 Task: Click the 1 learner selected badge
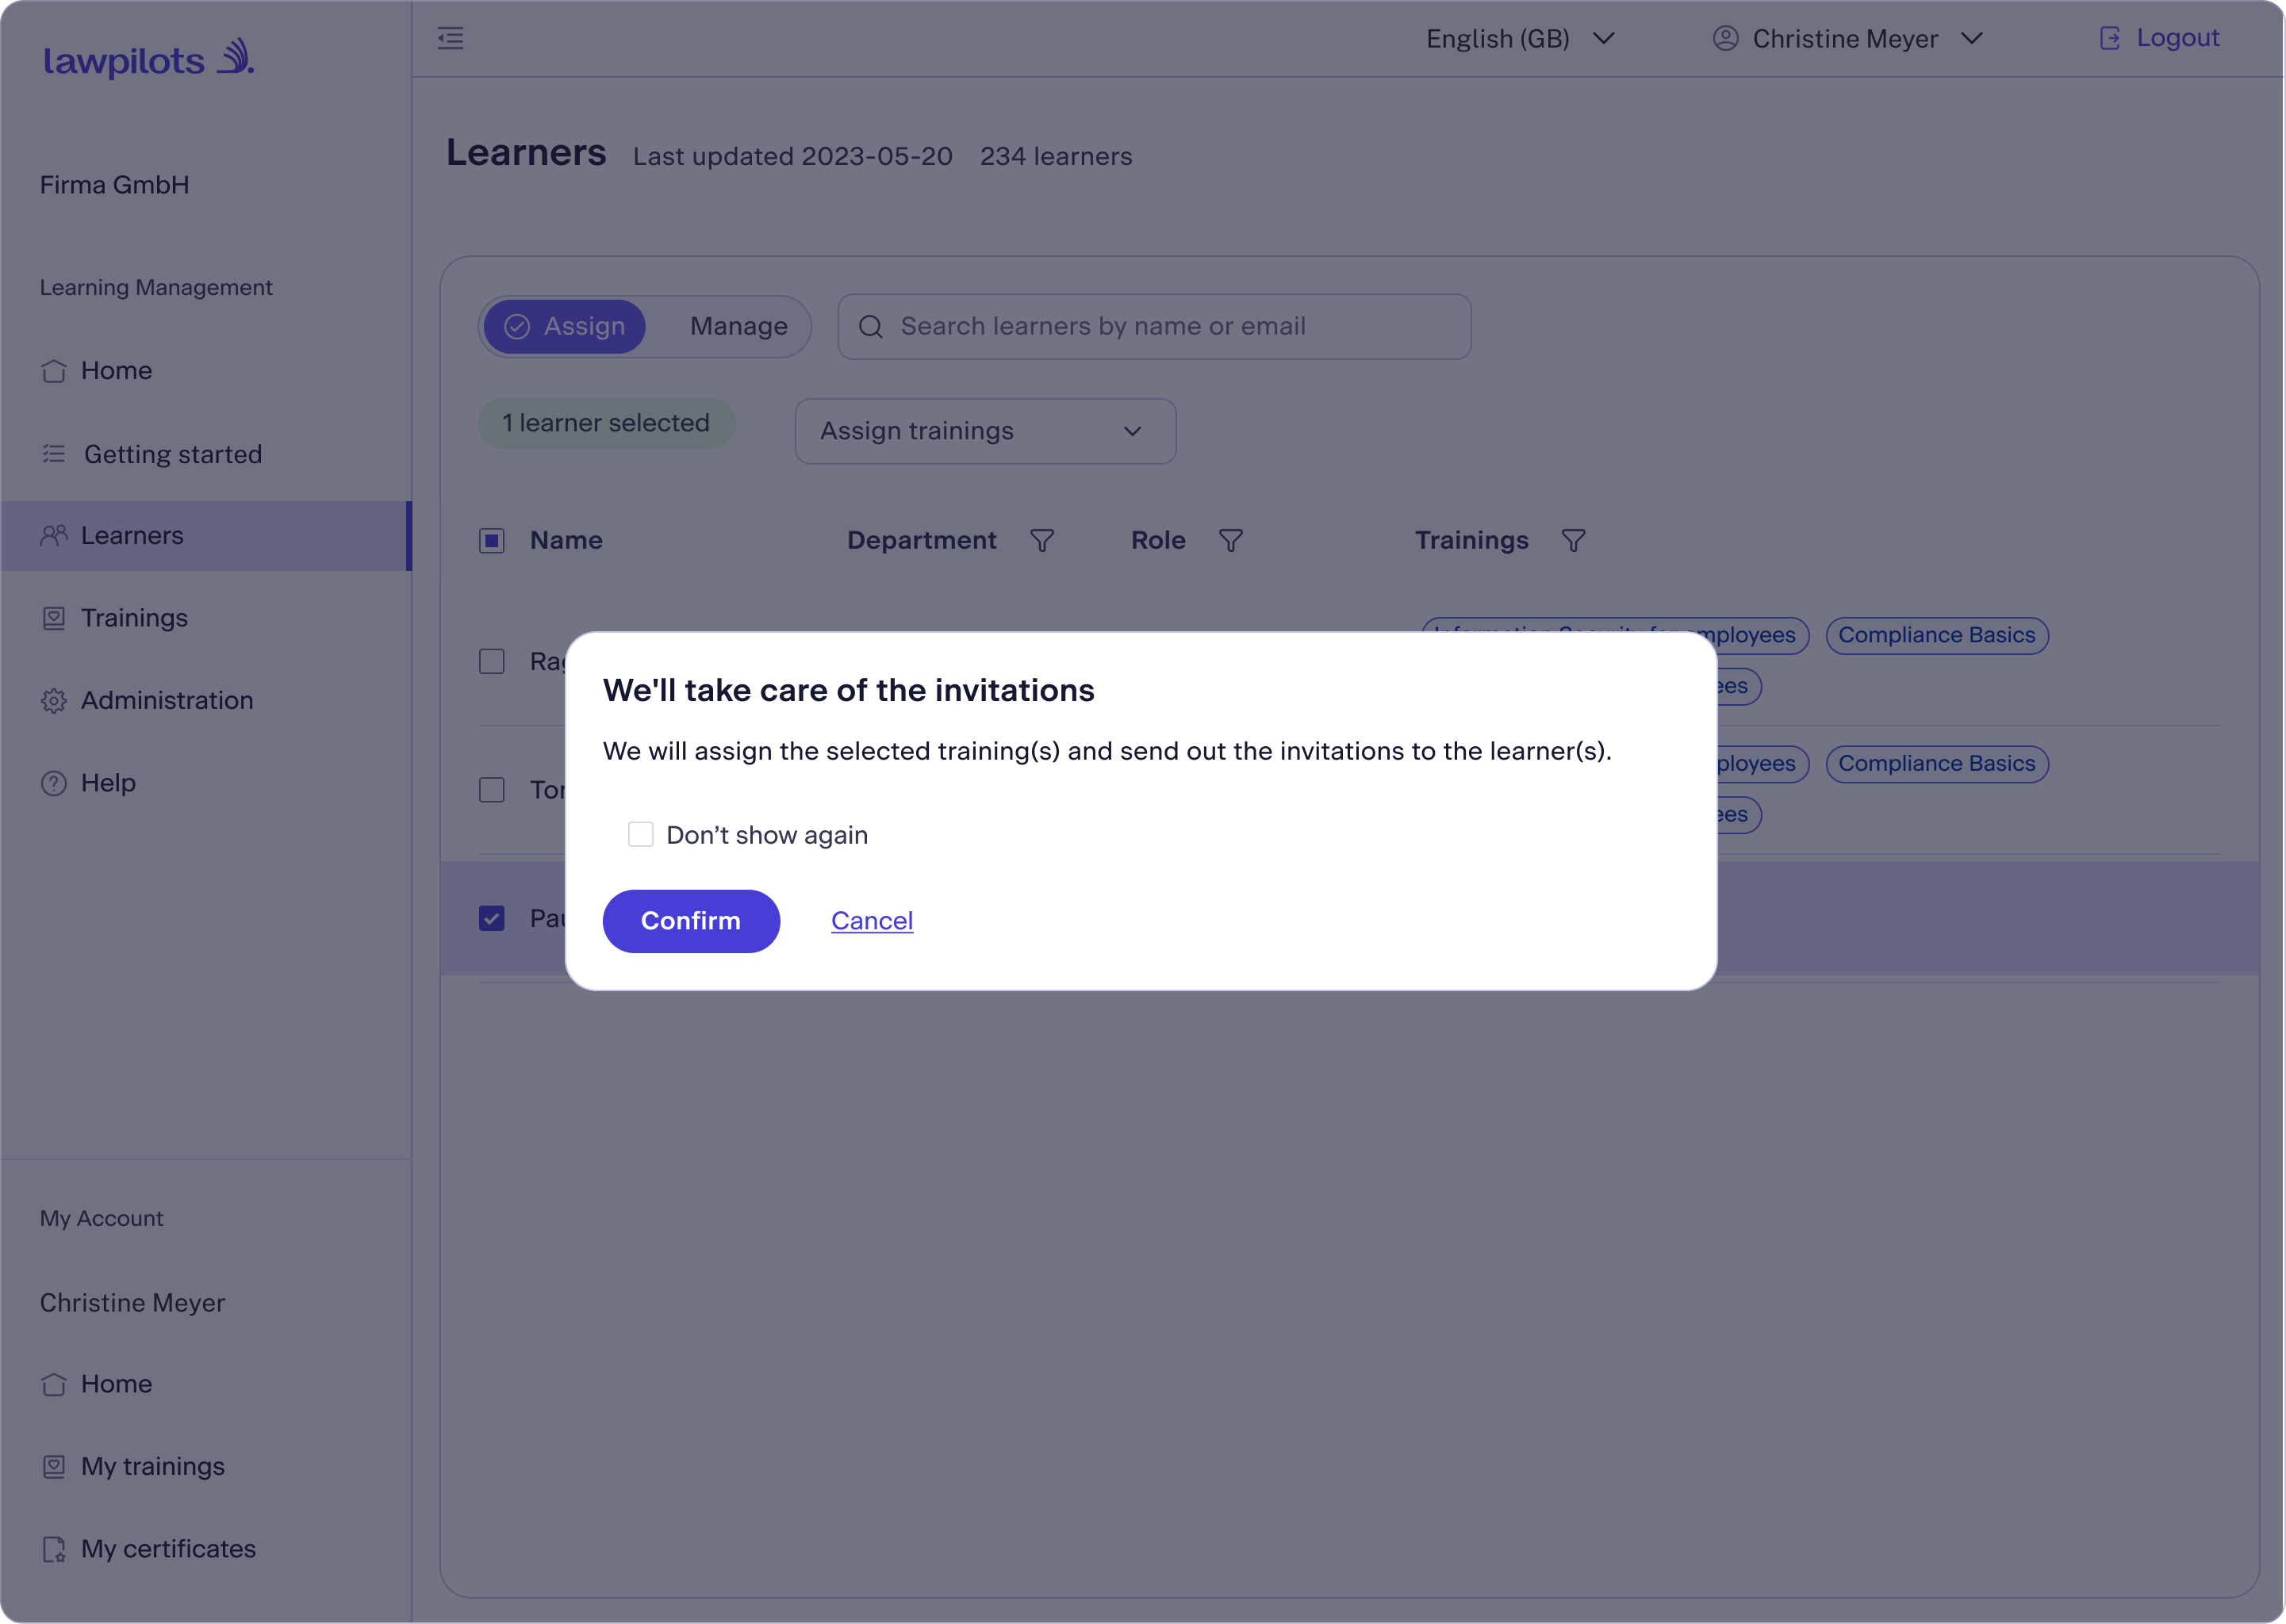[x=606, y=423]
